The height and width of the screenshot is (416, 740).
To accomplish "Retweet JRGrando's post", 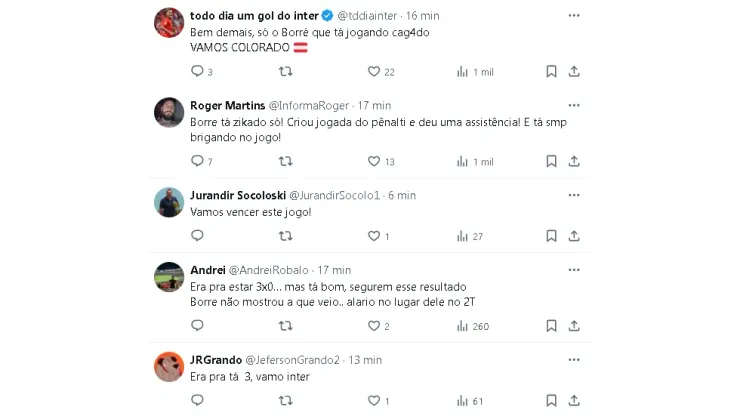I will click(285, 401).
